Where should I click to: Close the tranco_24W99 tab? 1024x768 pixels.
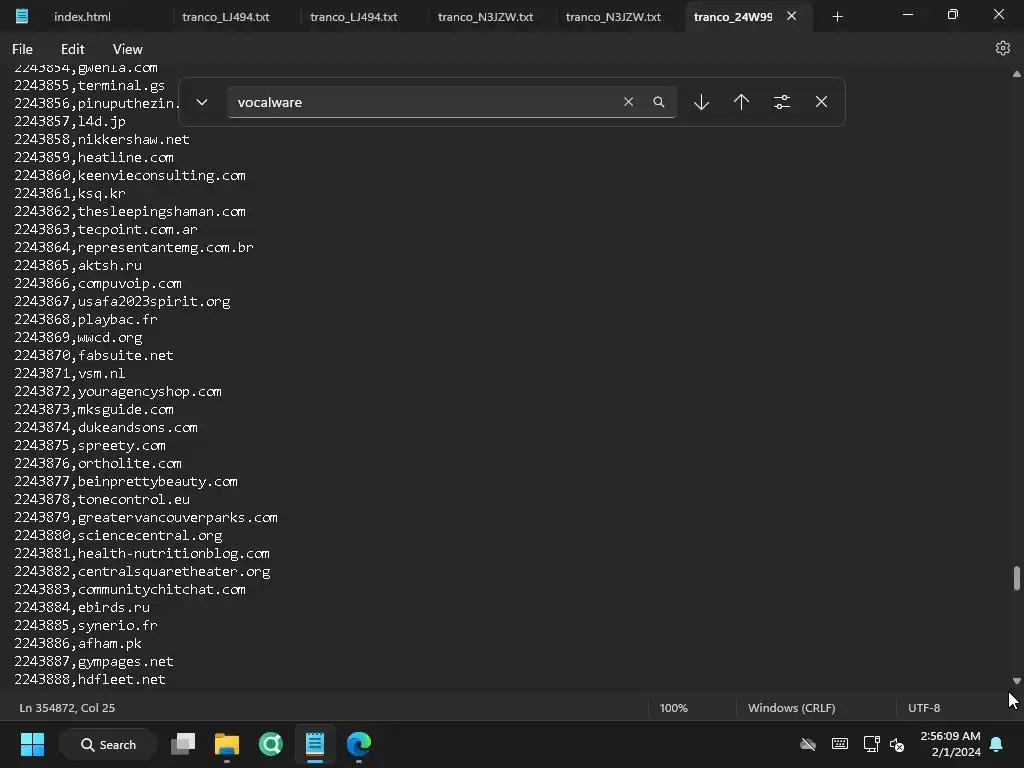[792, 16]
